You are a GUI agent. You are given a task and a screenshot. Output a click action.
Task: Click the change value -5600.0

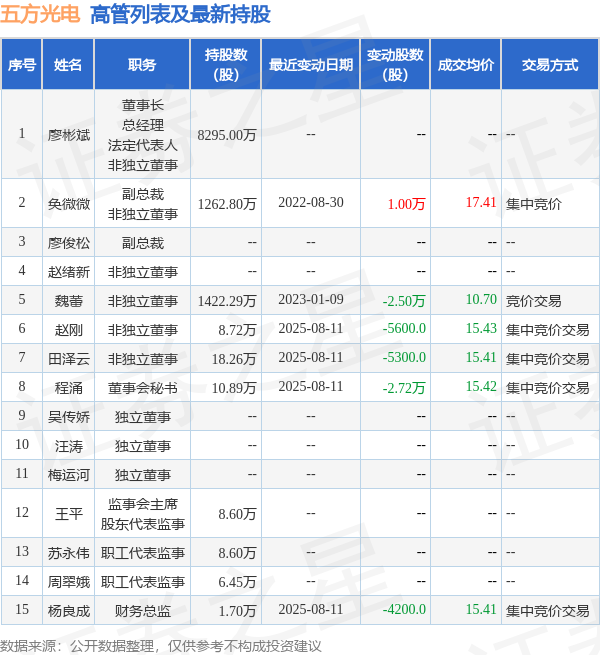tap(404, 328)
